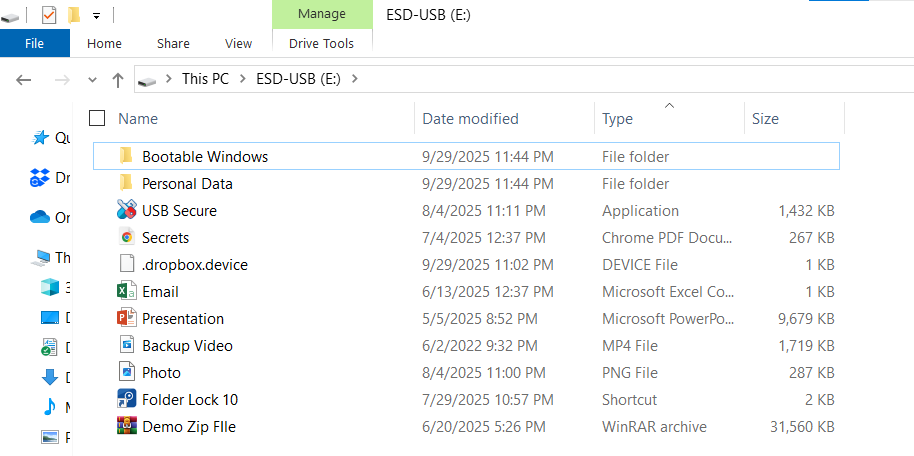The image size is (914, 456).
Task: Go back with the Back arrow button
Action: click(x=23, y=80)
